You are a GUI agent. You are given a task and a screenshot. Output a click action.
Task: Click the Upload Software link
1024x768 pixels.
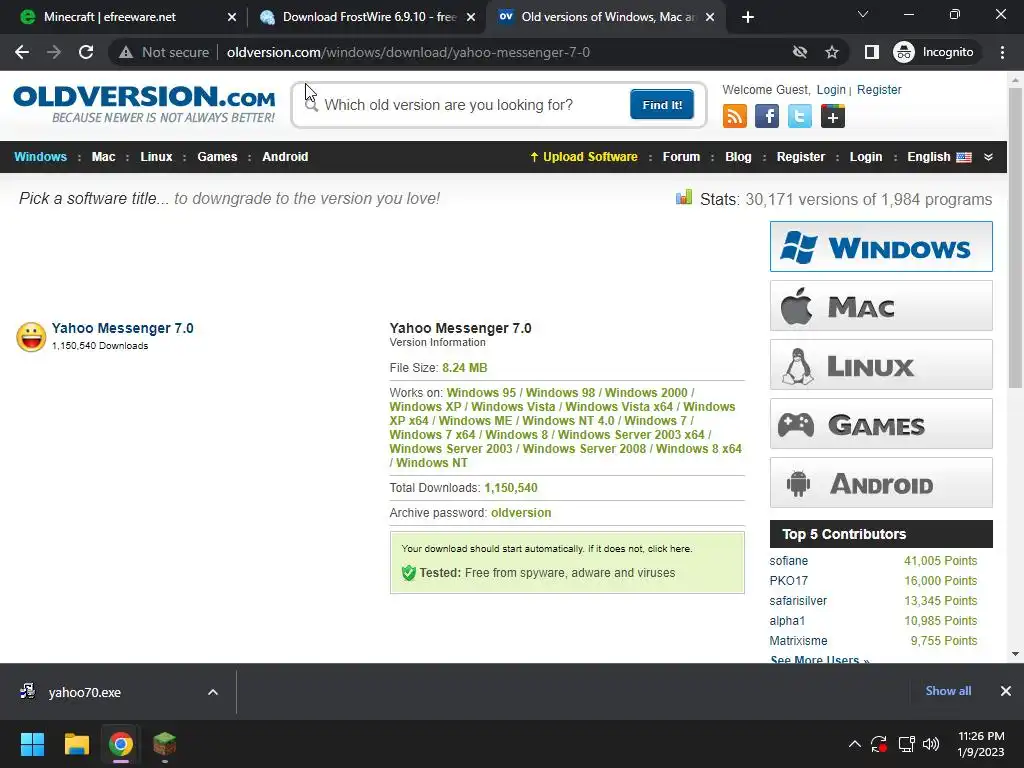[x=583, y=157]
